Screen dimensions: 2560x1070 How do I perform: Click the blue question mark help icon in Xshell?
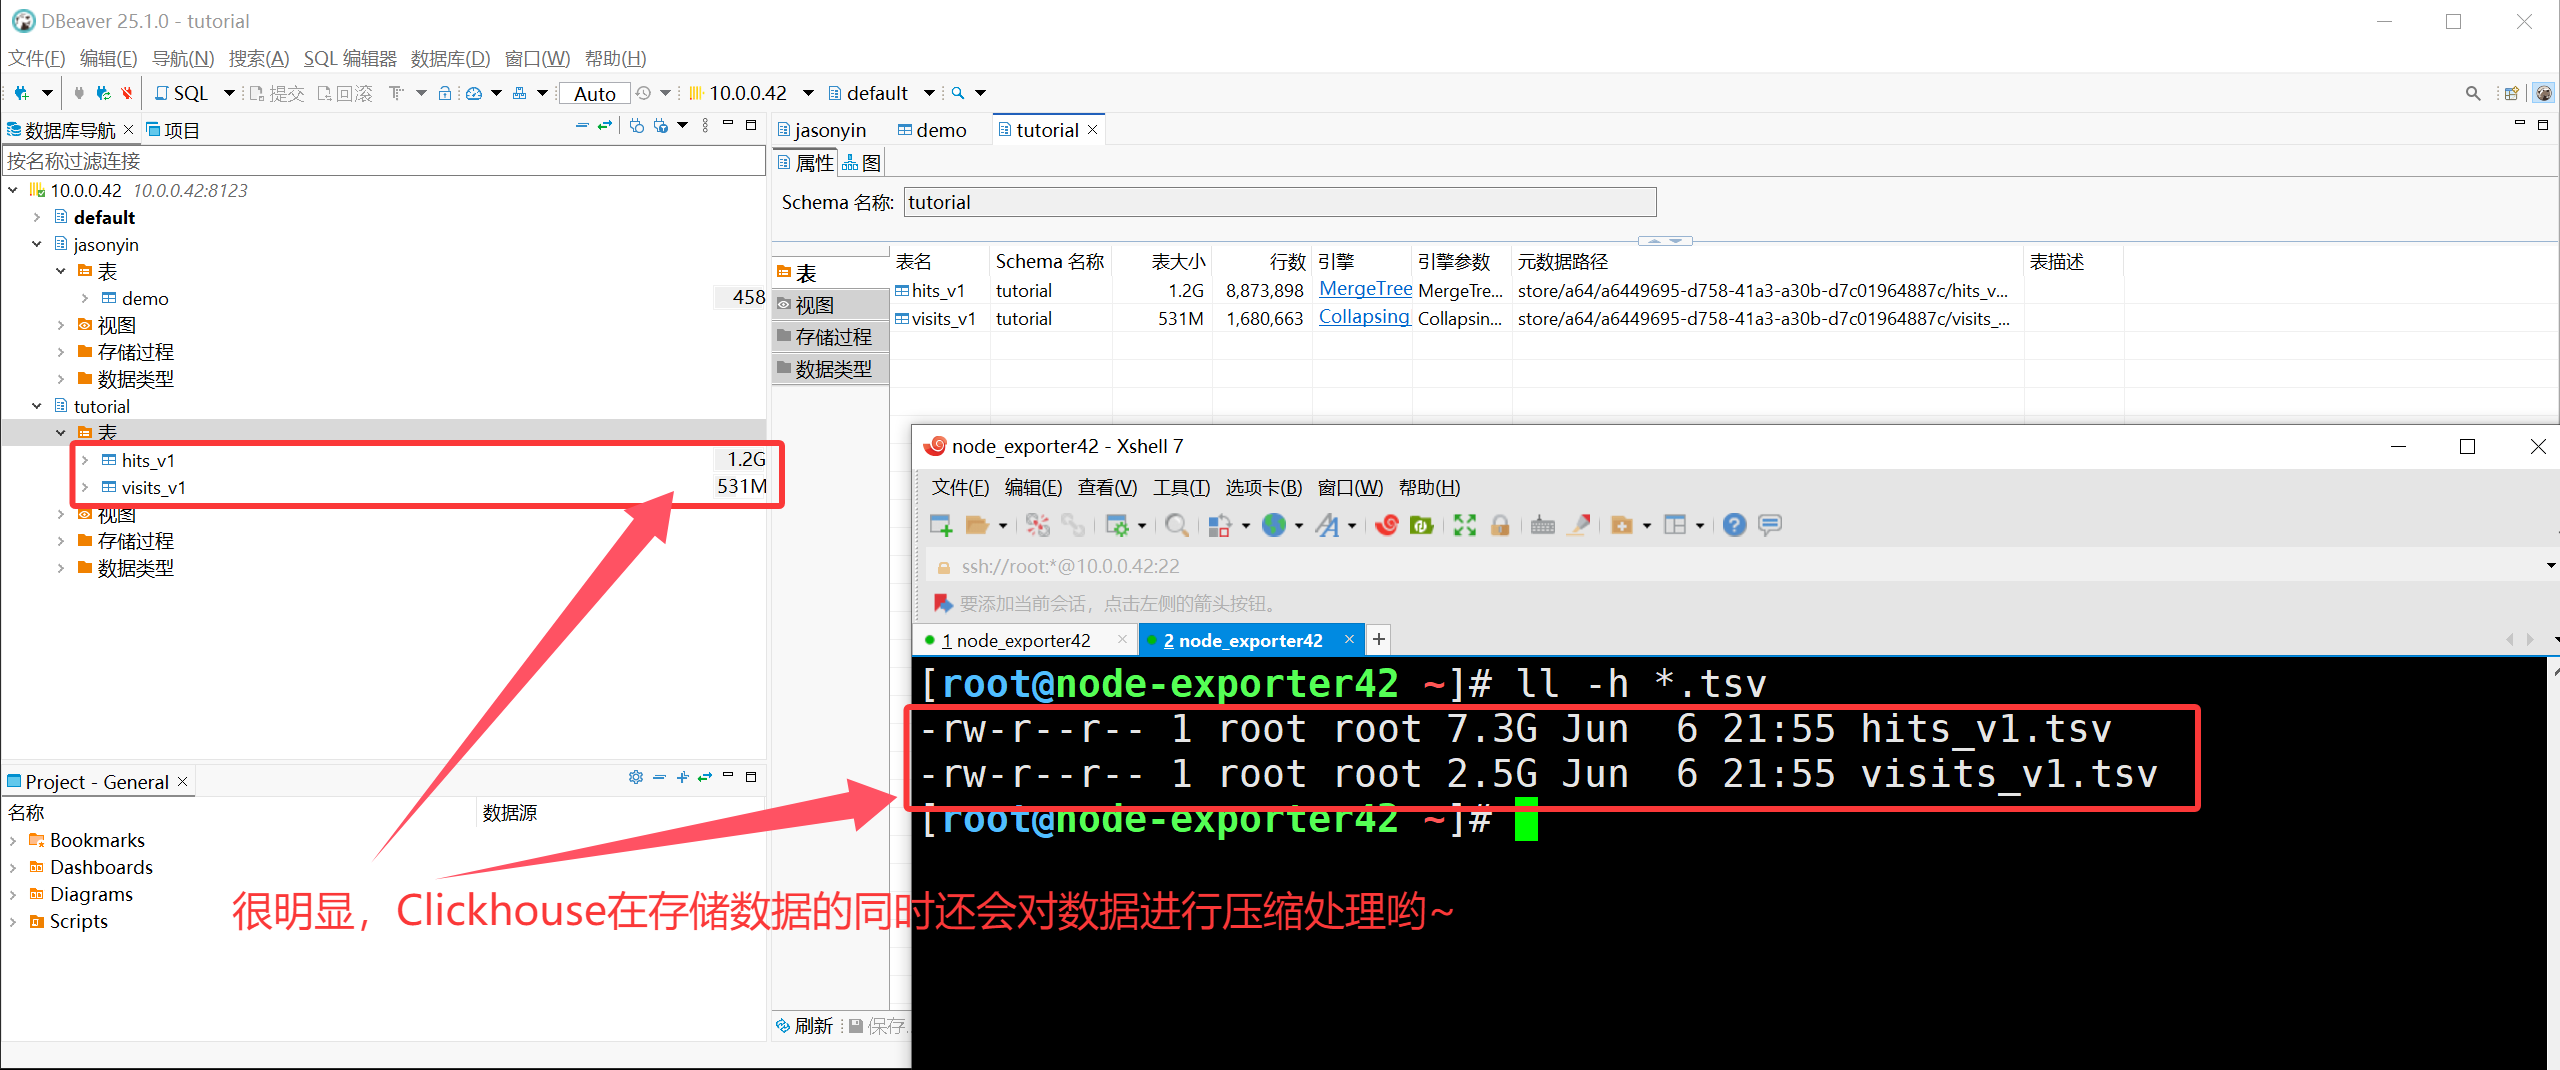[1735, 525]
